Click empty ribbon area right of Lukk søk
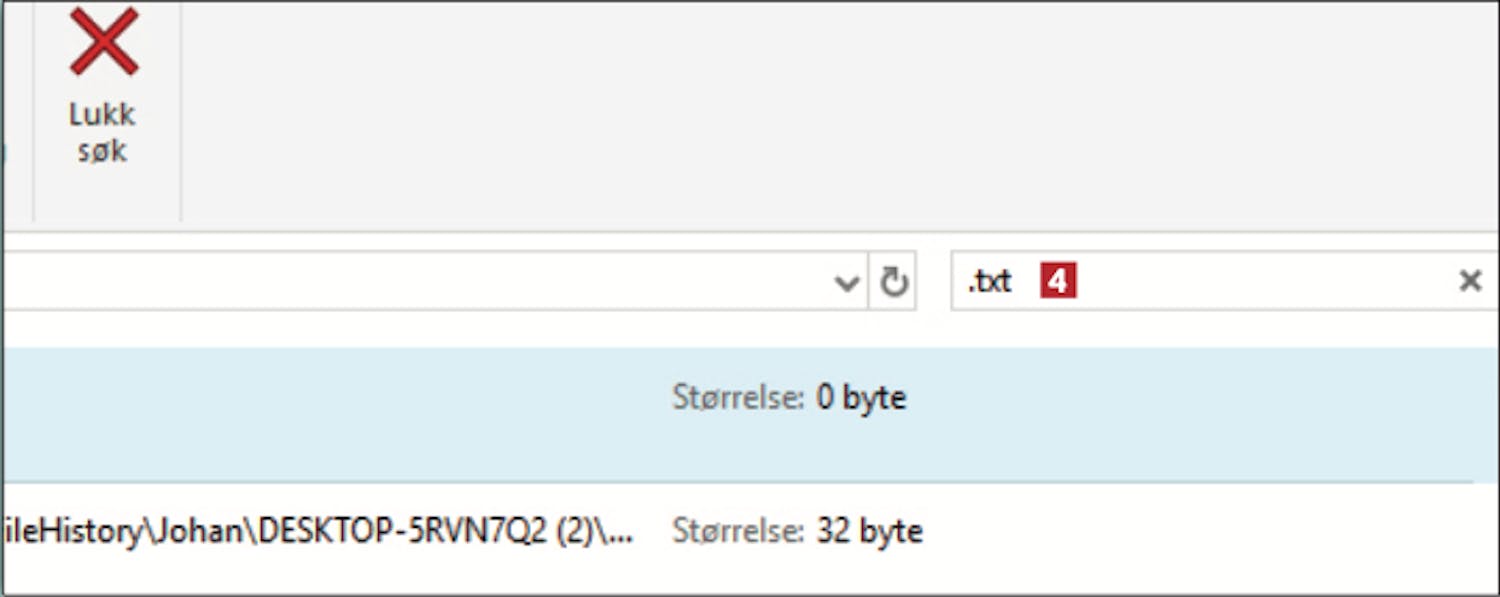This screenshot has width=1500, height=597. pyautogui.click(x=800, y=110)
